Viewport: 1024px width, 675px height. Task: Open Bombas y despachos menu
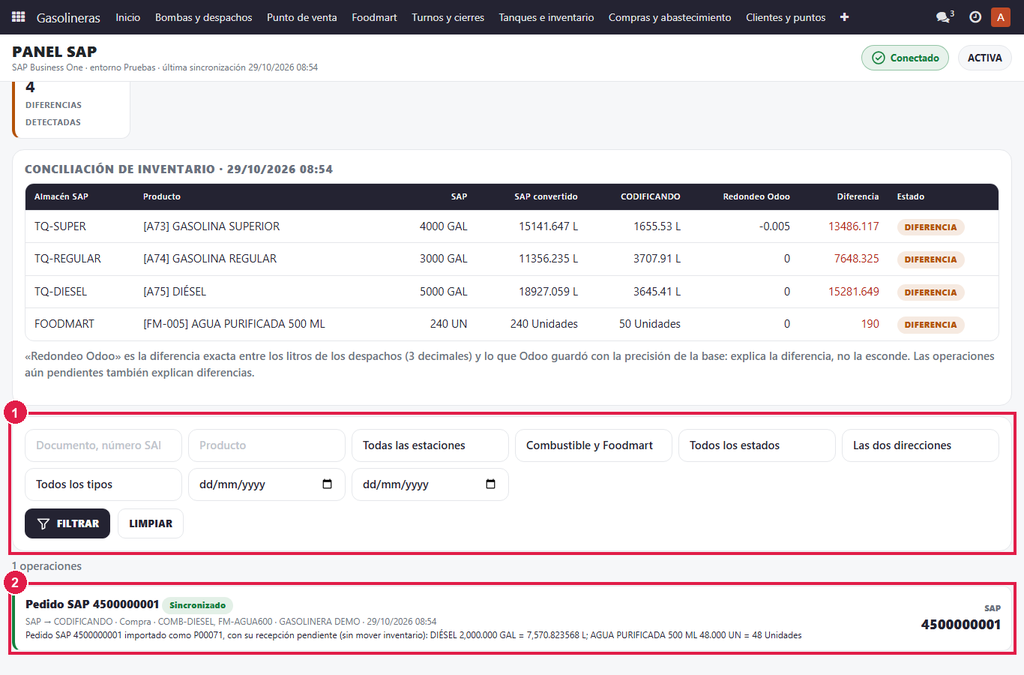pos(204,17)
